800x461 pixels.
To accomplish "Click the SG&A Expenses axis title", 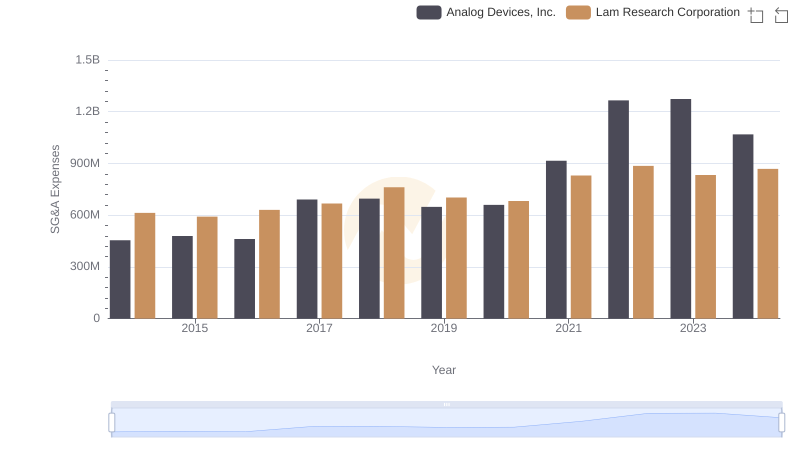I will tap(55, 189).
